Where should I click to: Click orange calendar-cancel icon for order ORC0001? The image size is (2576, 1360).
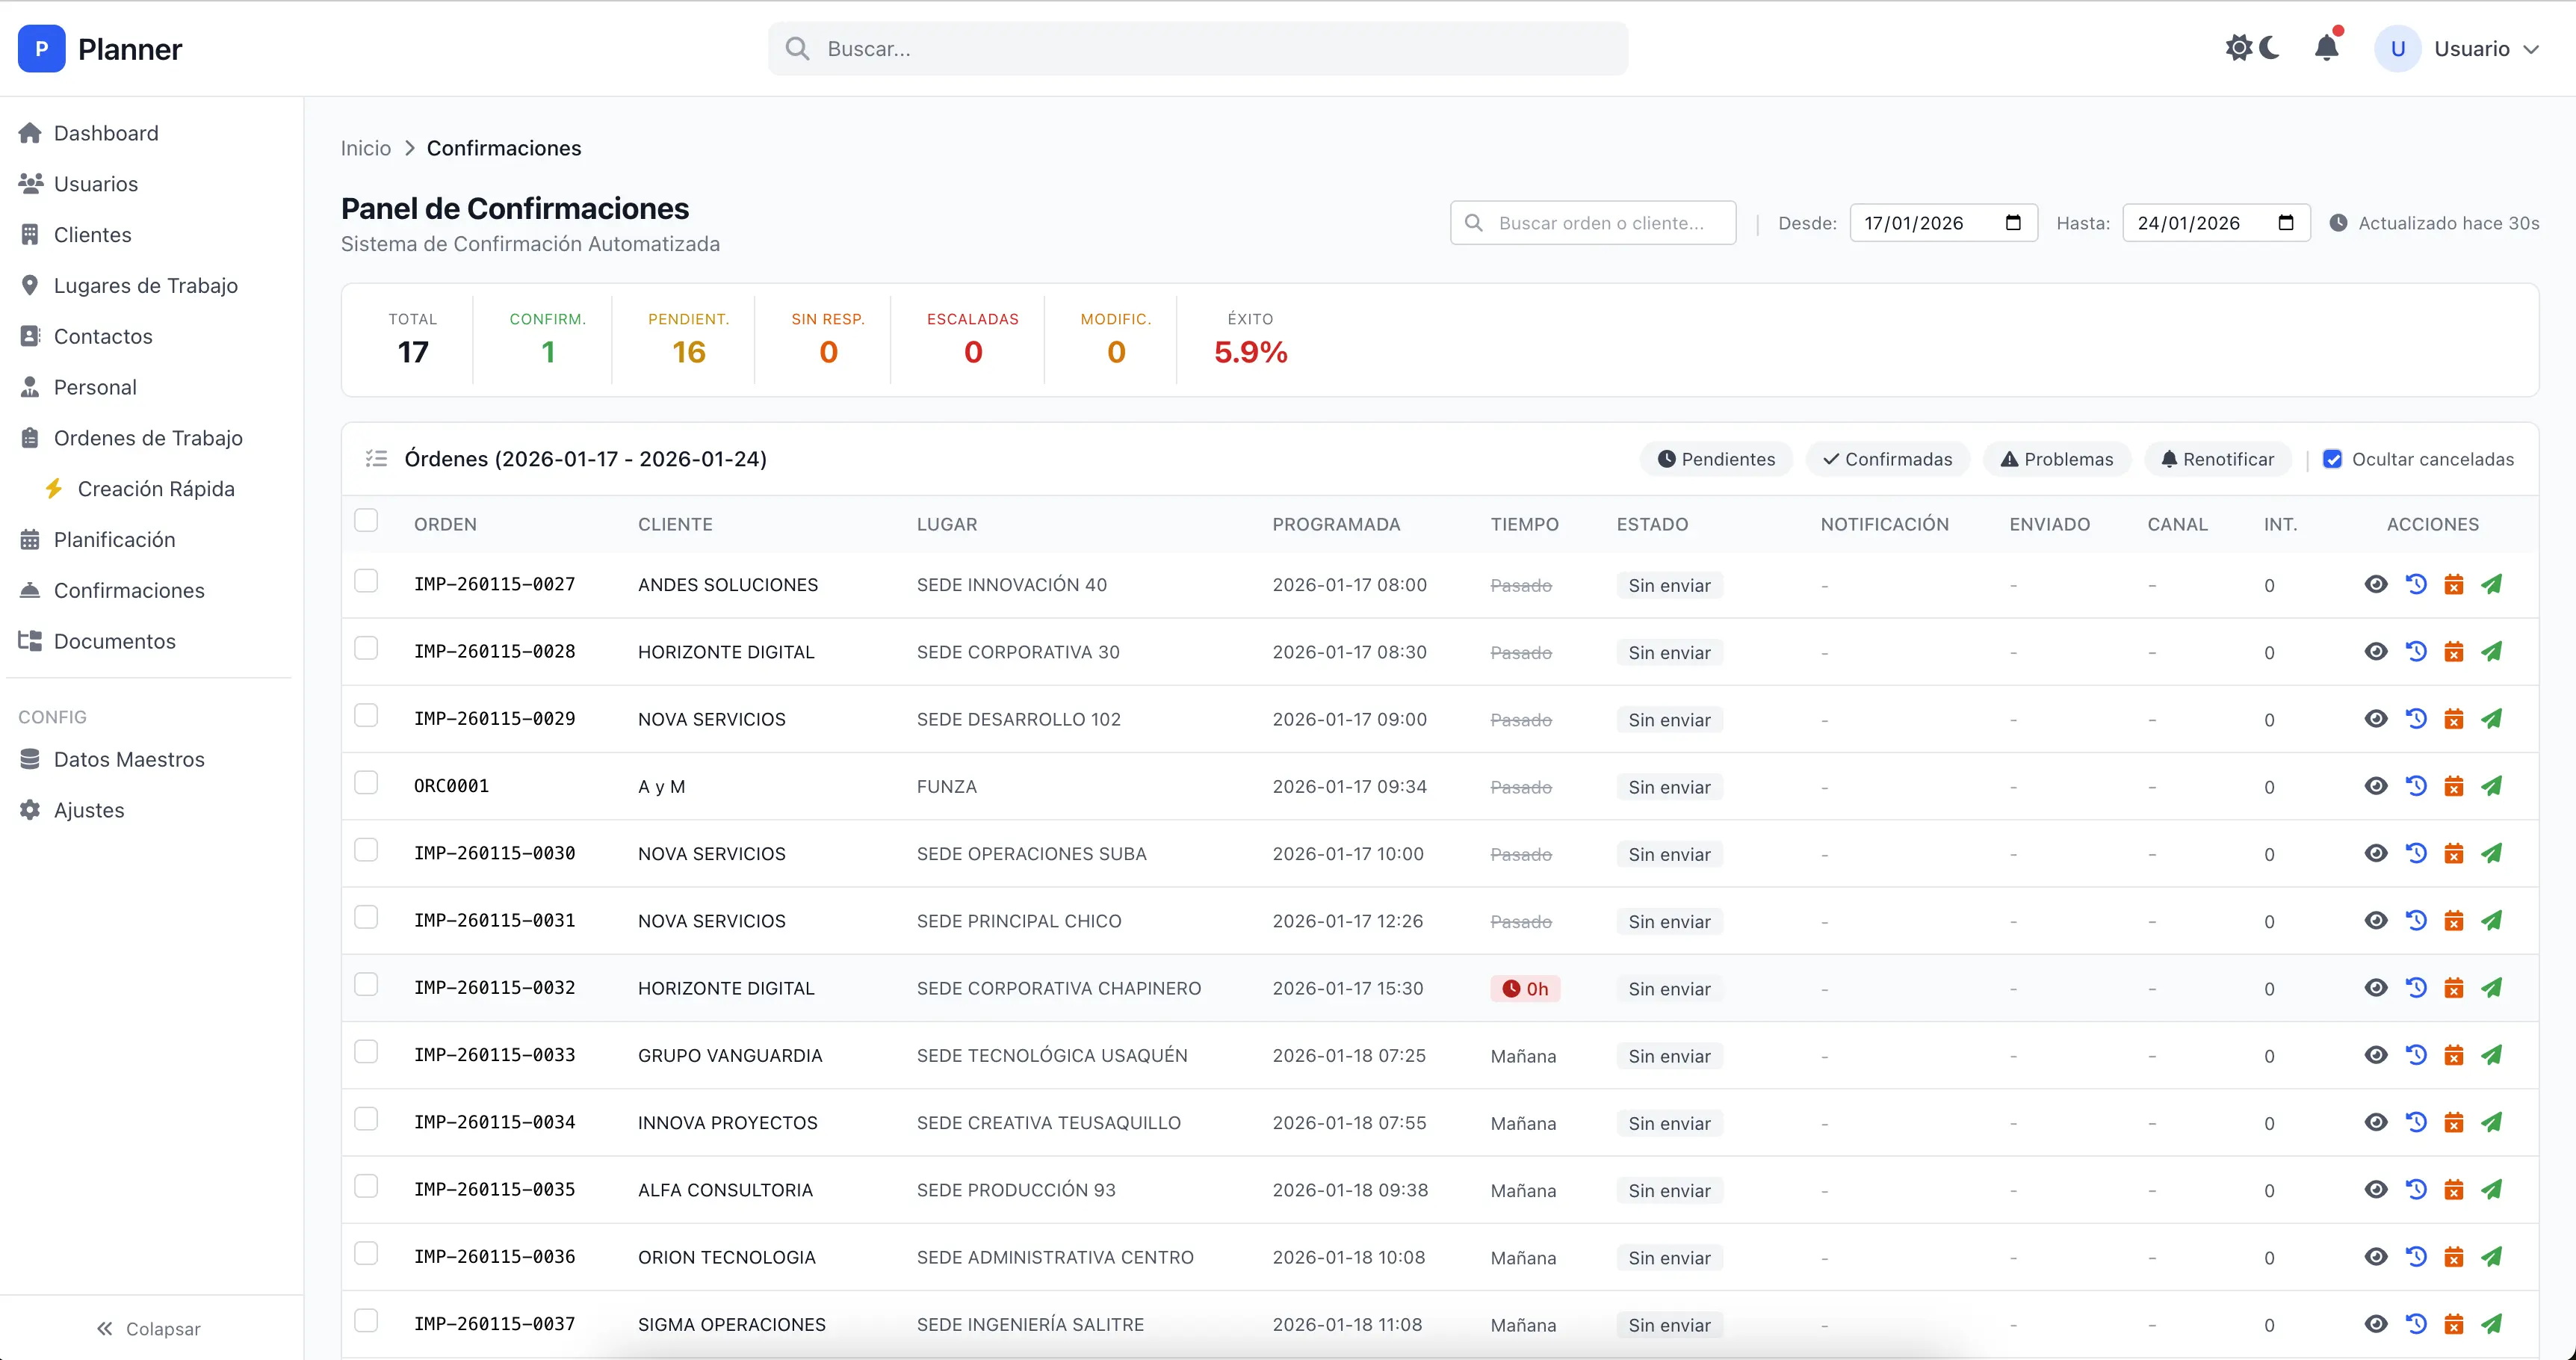(2453, 786)
